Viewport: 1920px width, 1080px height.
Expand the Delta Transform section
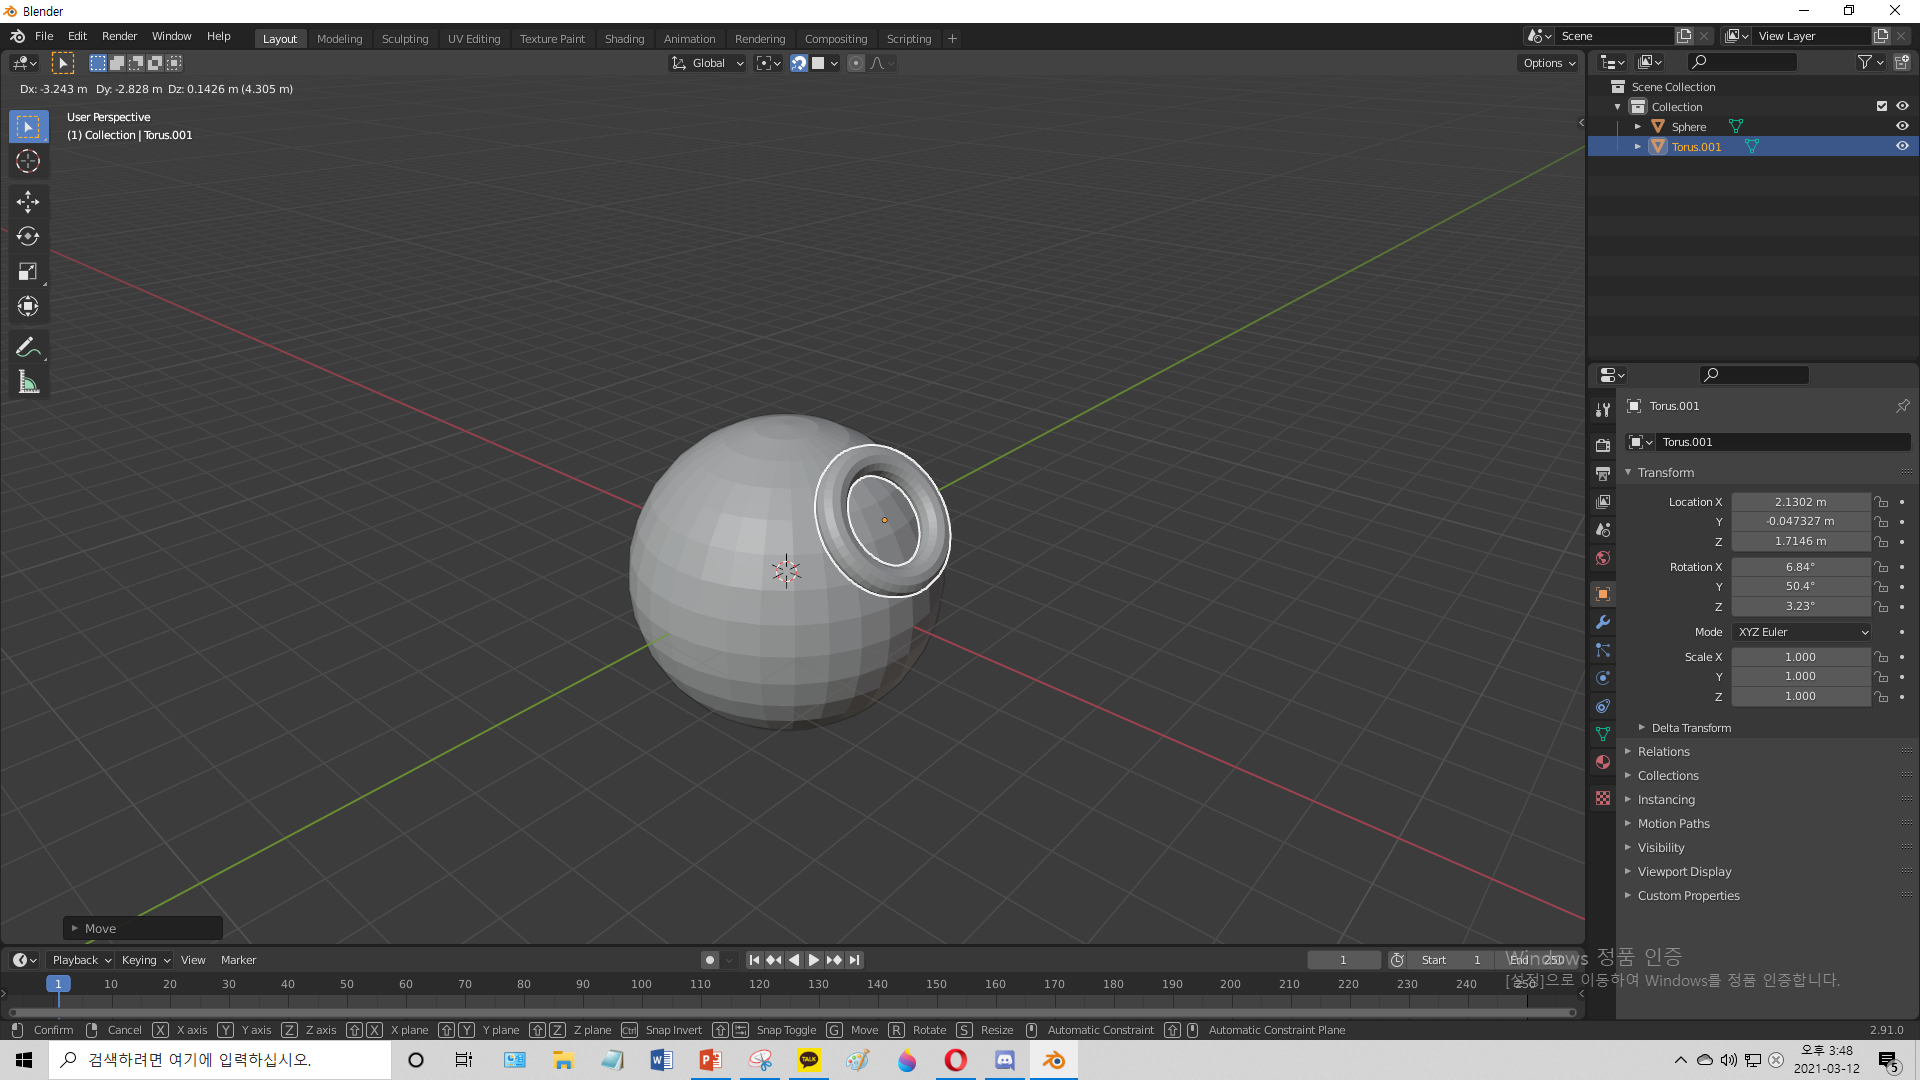click(1690, 728)
